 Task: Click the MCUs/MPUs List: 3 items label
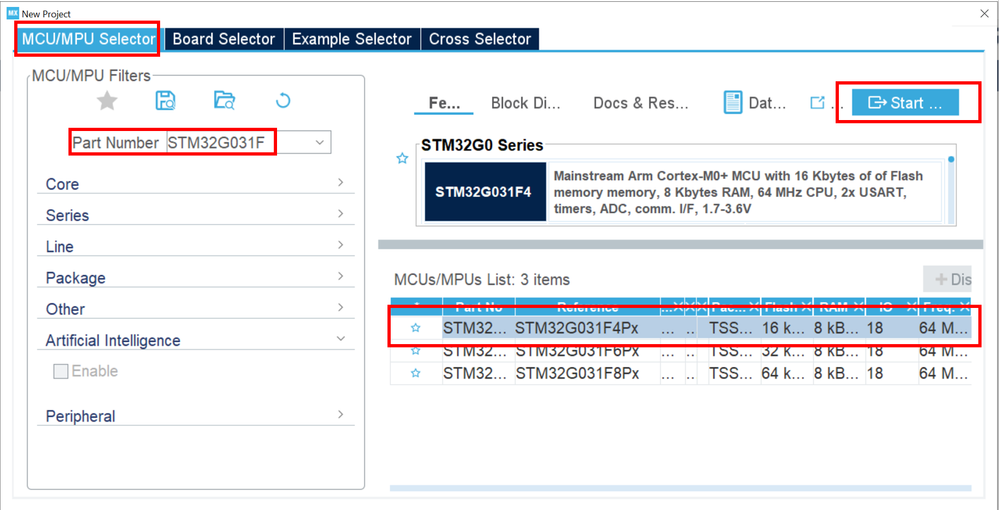[482, 279]
